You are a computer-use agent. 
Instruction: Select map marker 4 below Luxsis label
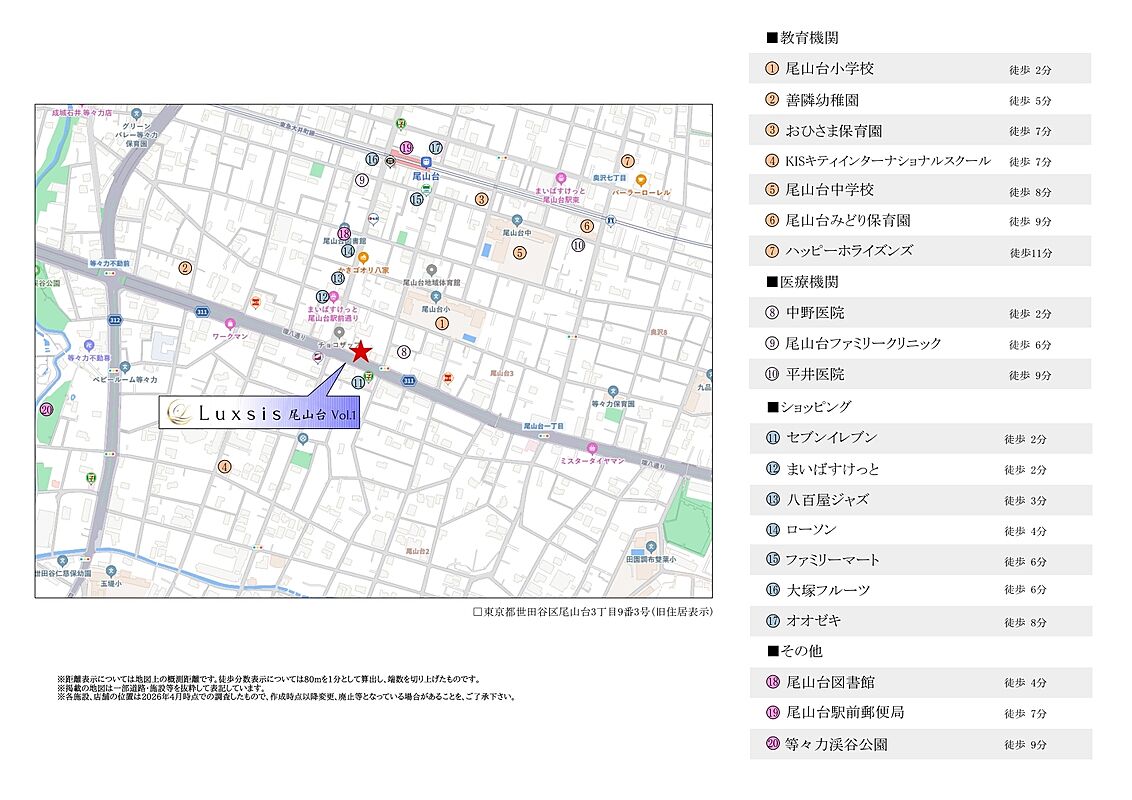(x=225, y=466)
